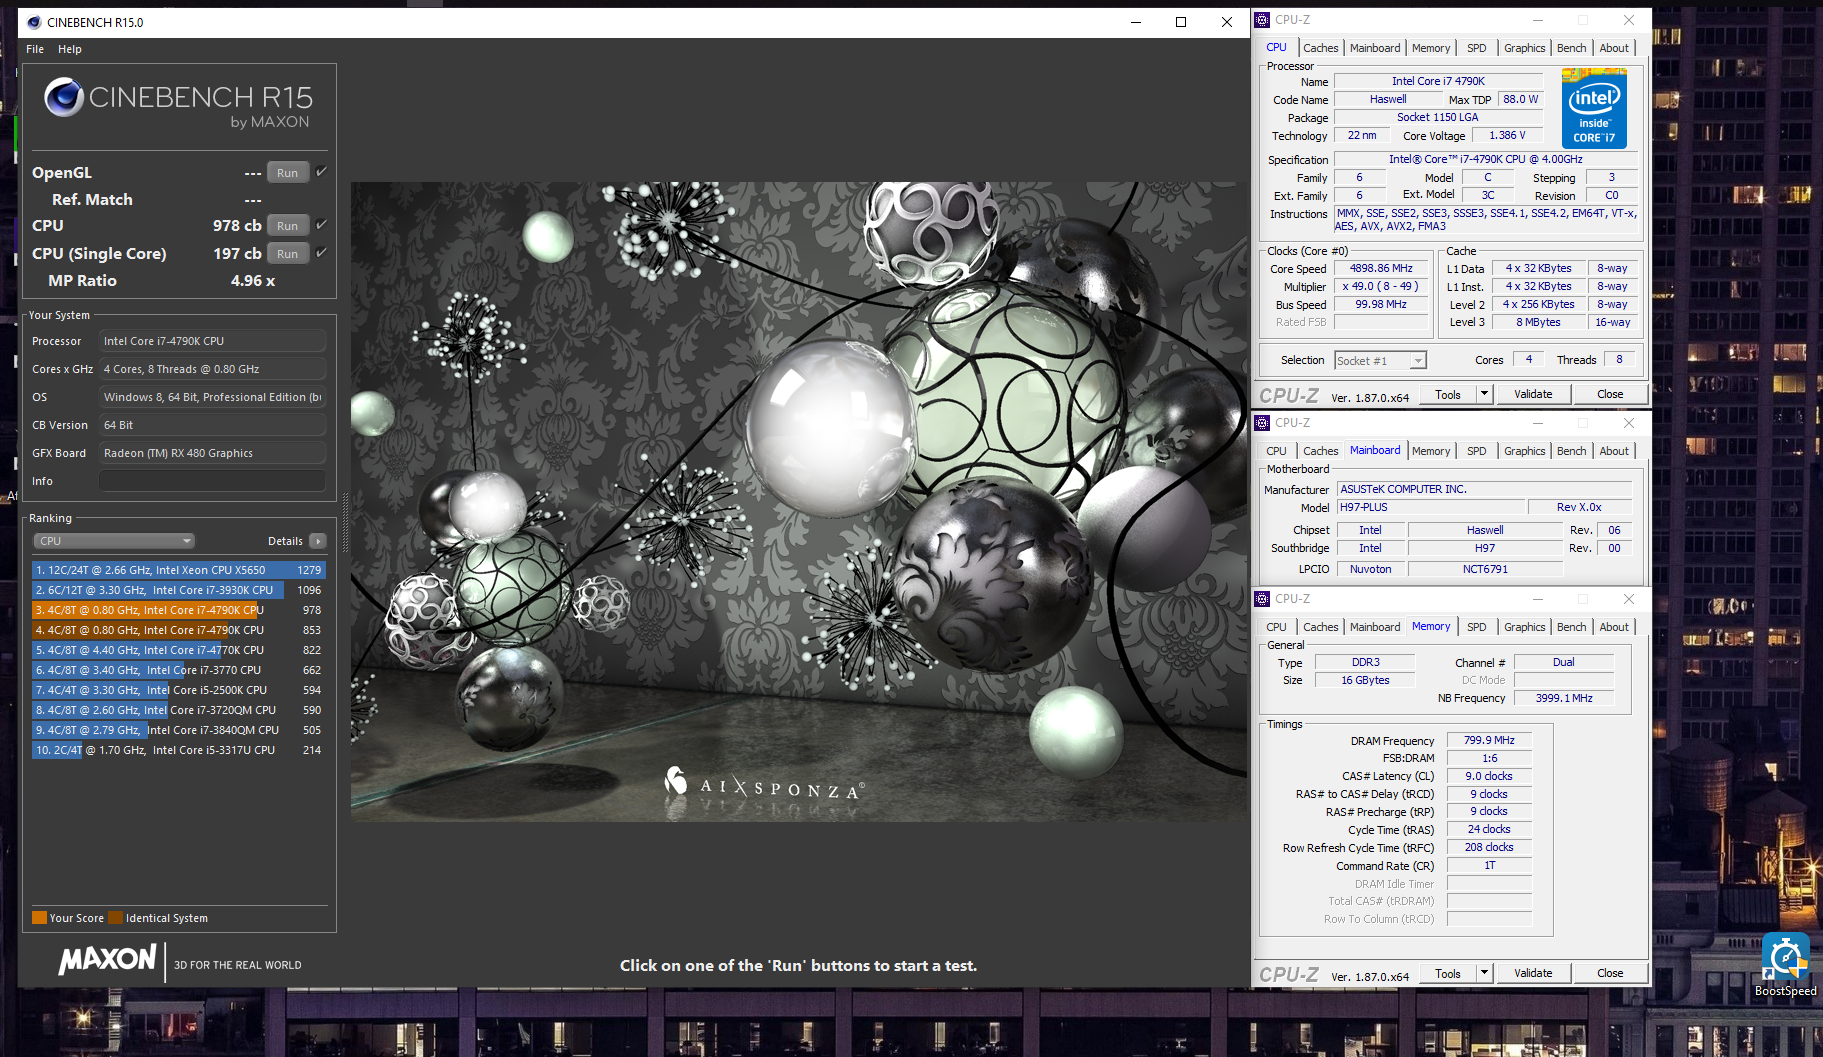Click Close button in Memory CPU-Z window

(x=1610, y=973)
